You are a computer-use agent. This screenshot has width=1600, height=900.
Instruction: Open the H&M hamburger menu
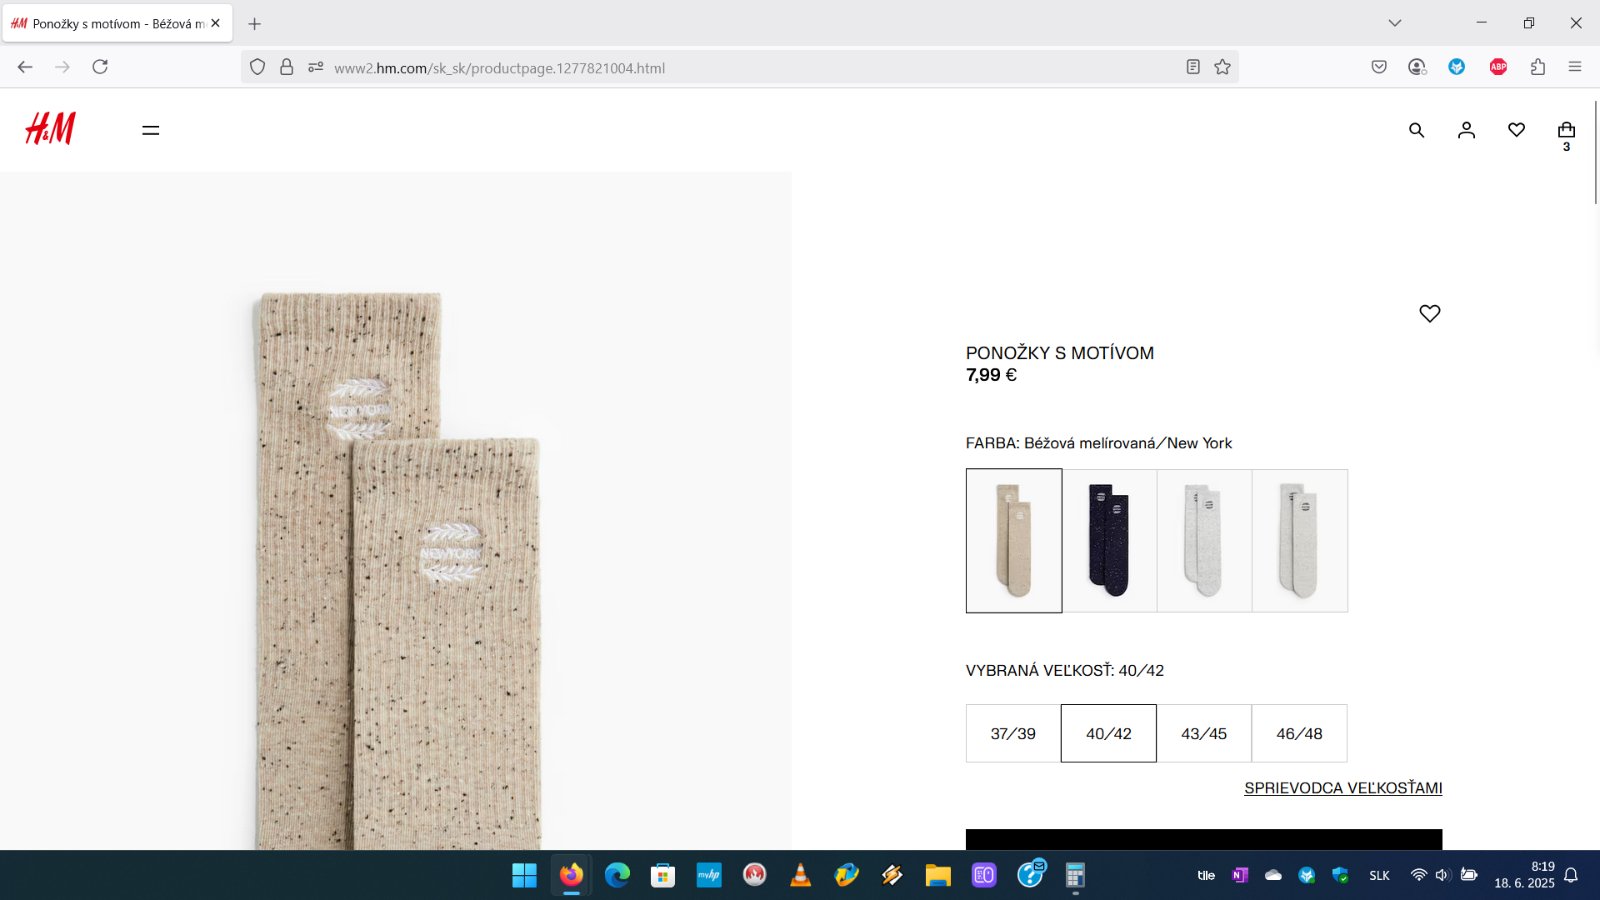pyautogui.click(x=151, y=130)
